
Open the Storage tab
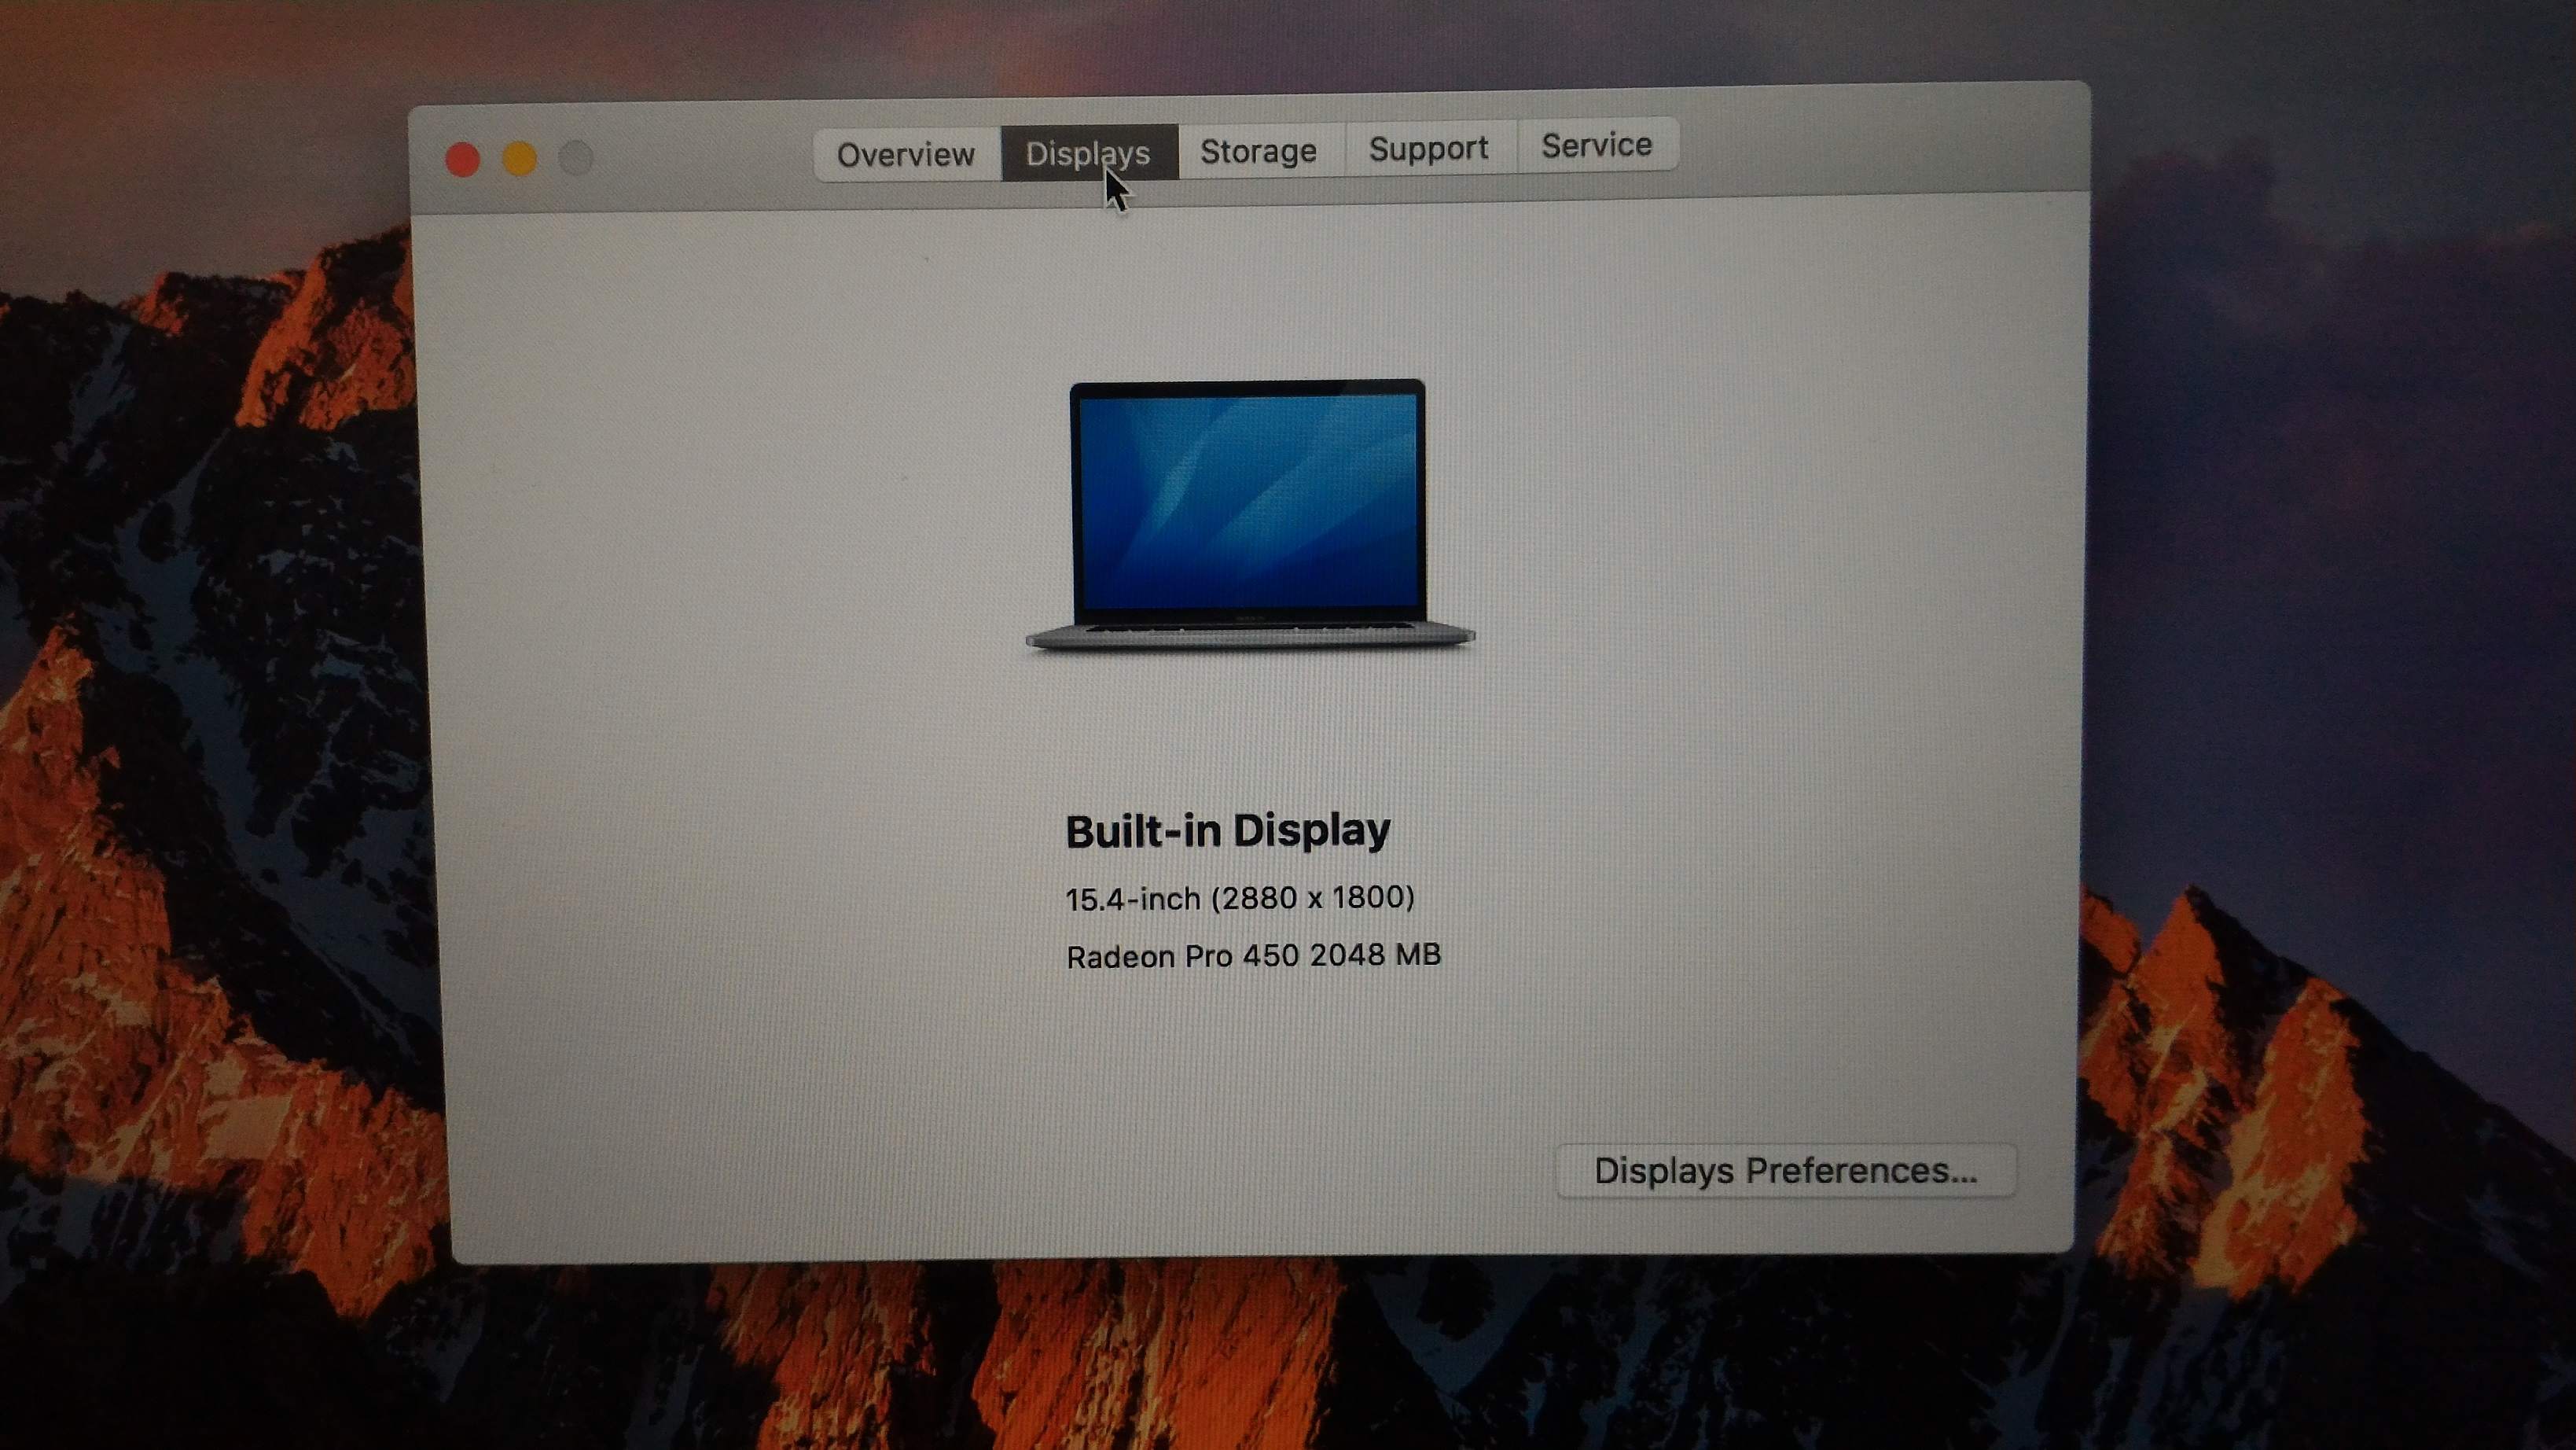click(1259, 151)
